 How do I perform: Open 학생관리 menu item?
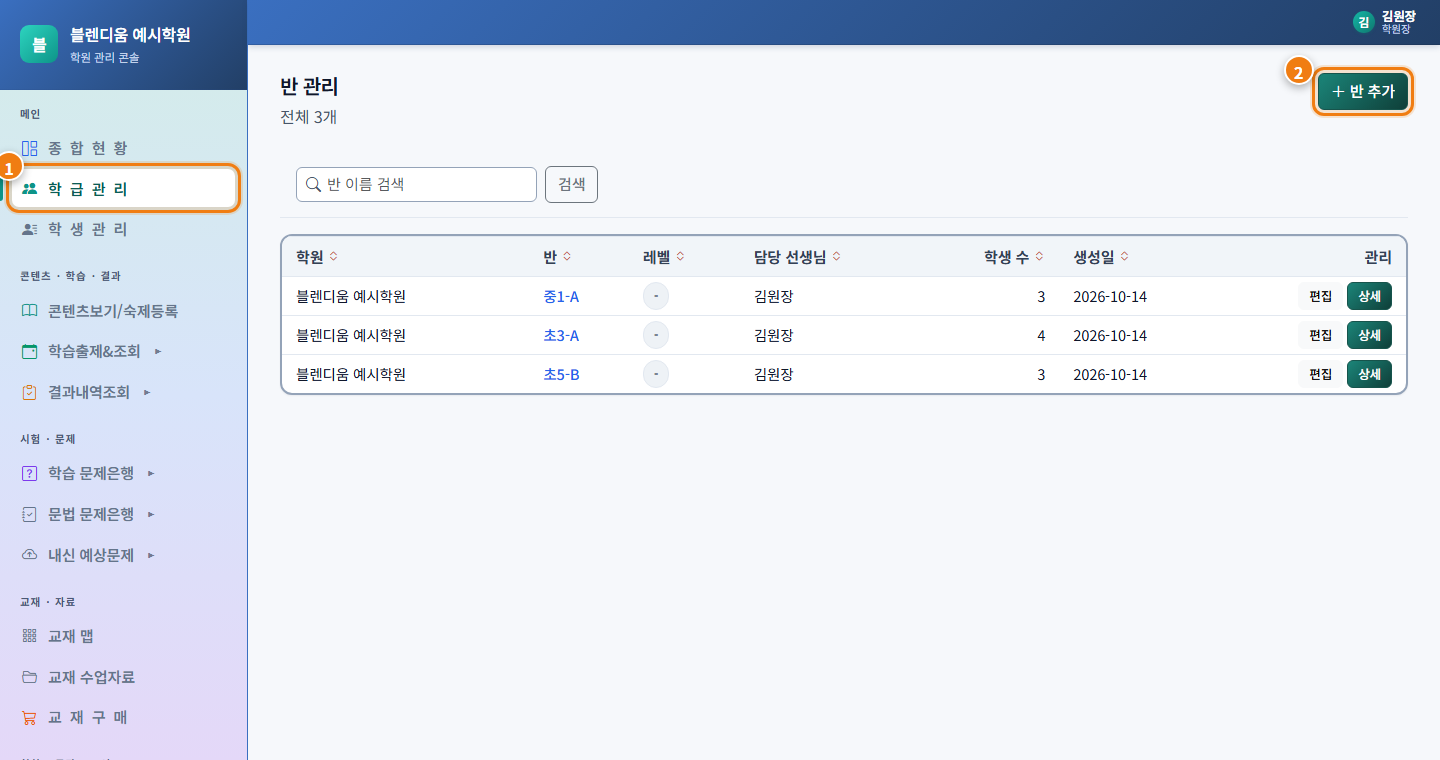[x=124, y=230]
